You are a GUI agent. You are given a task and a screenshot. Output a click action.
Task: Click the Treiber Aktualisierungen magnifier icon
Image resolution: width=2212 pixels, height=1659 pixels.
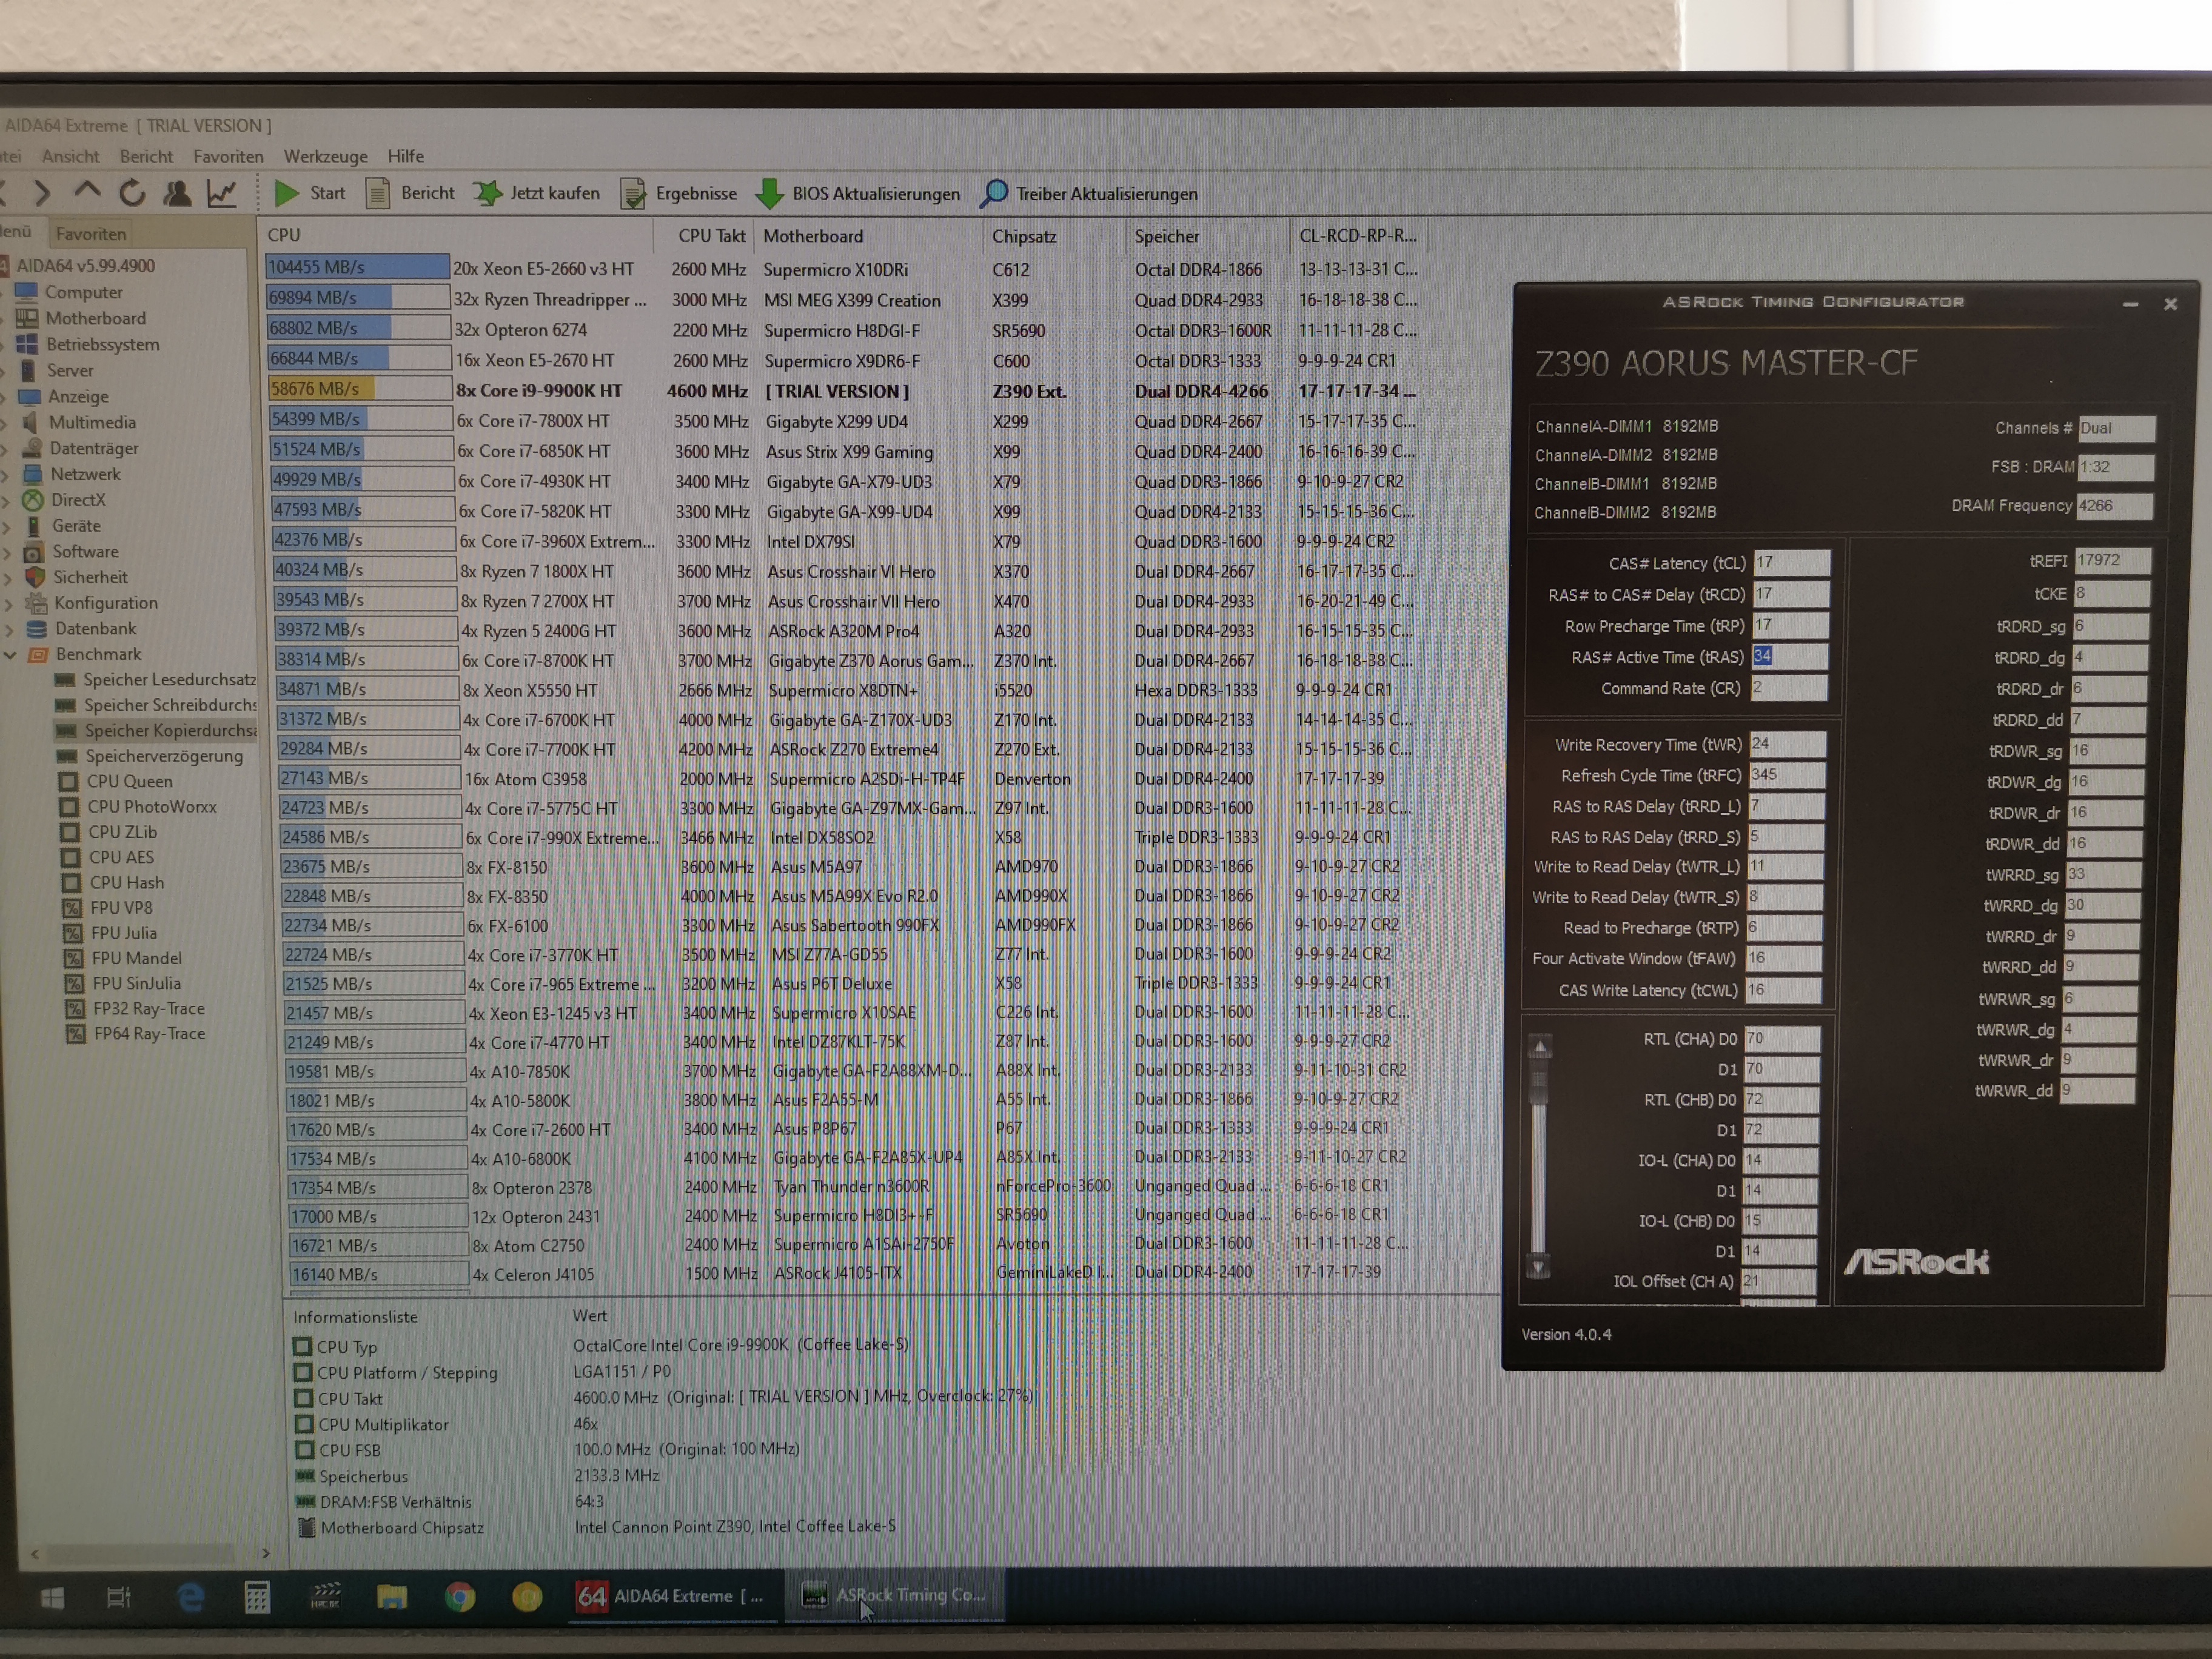[x=993, y=194]
